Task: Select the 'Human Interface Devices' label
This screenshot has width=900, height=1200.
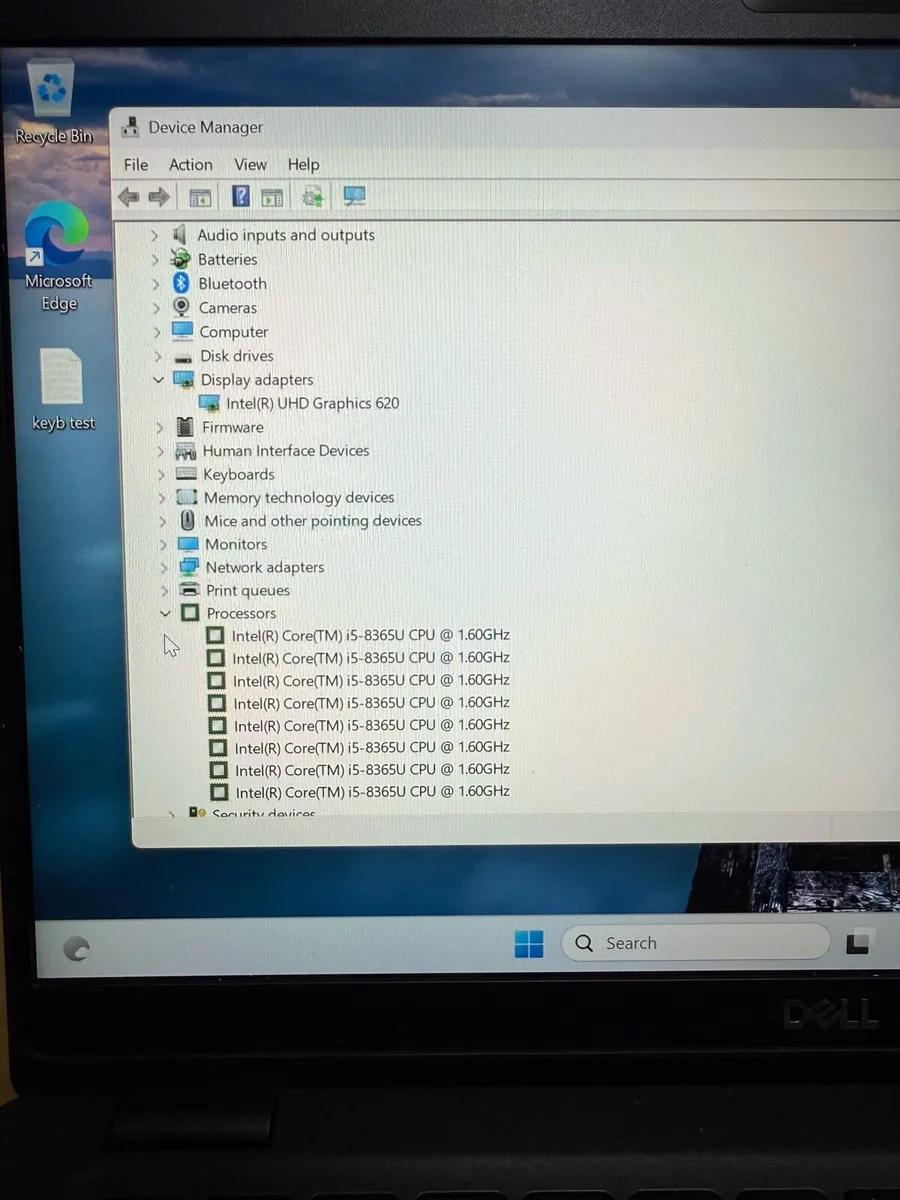Action: (286, 451)
